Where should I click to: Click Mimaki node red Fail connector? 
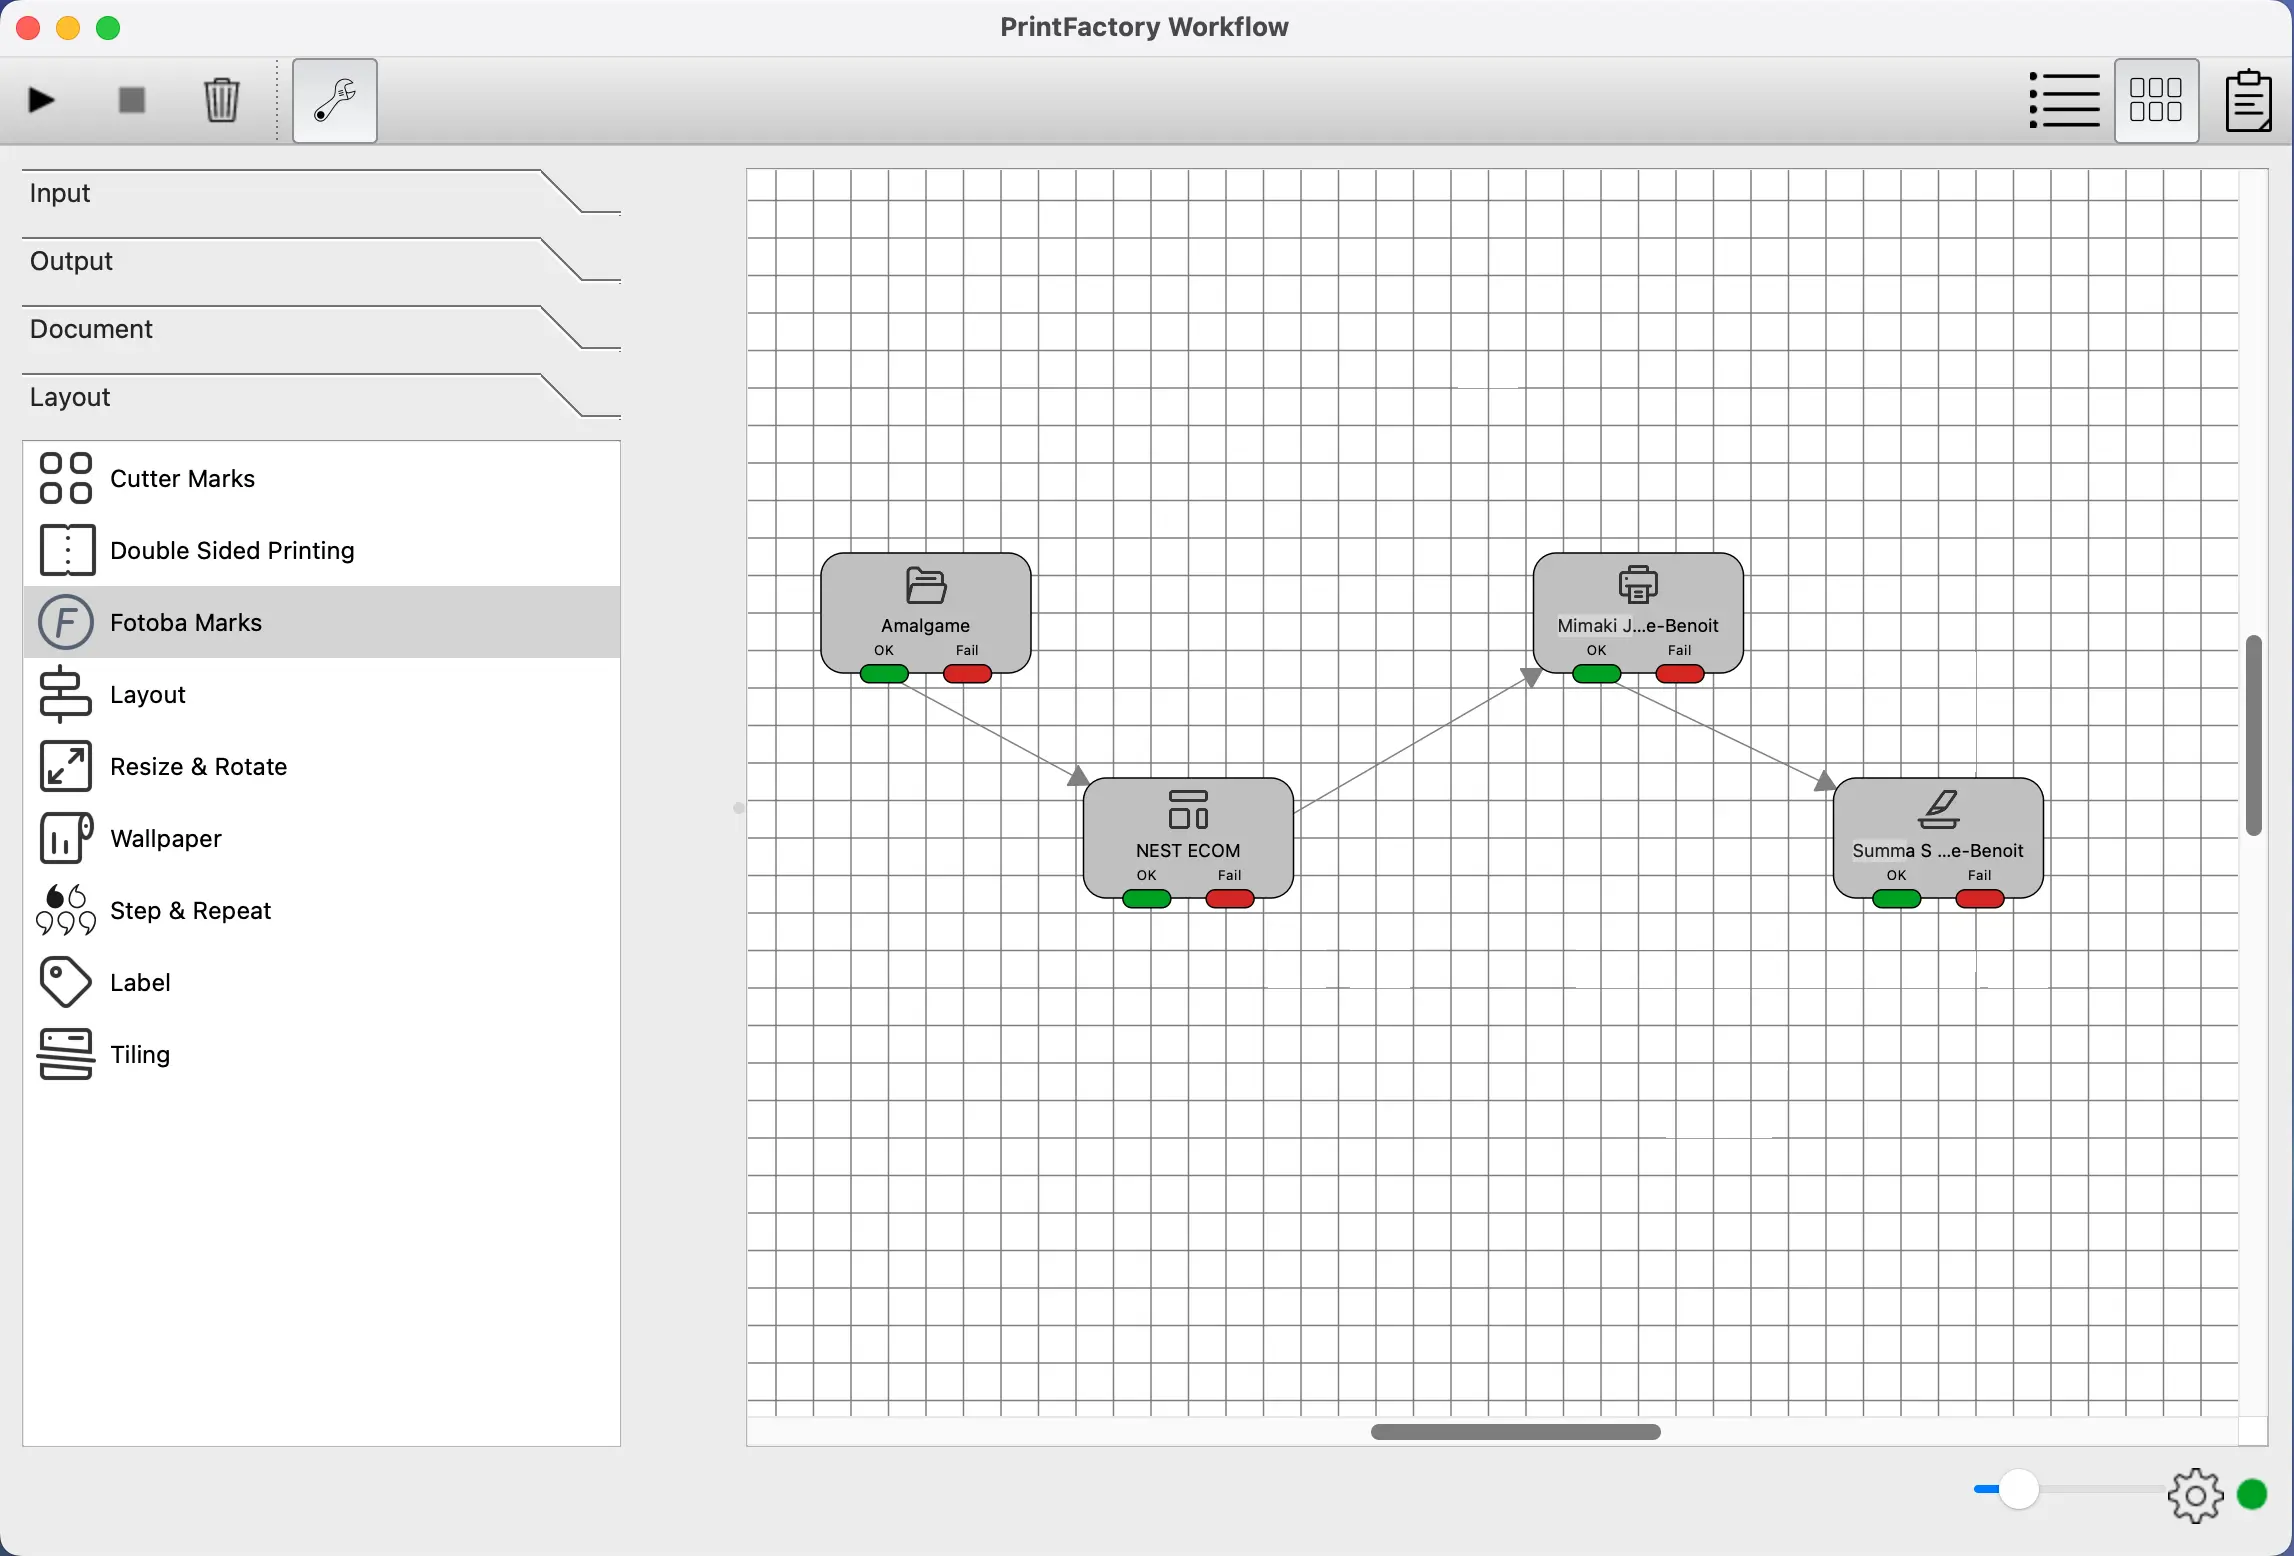pos(1680,674)
